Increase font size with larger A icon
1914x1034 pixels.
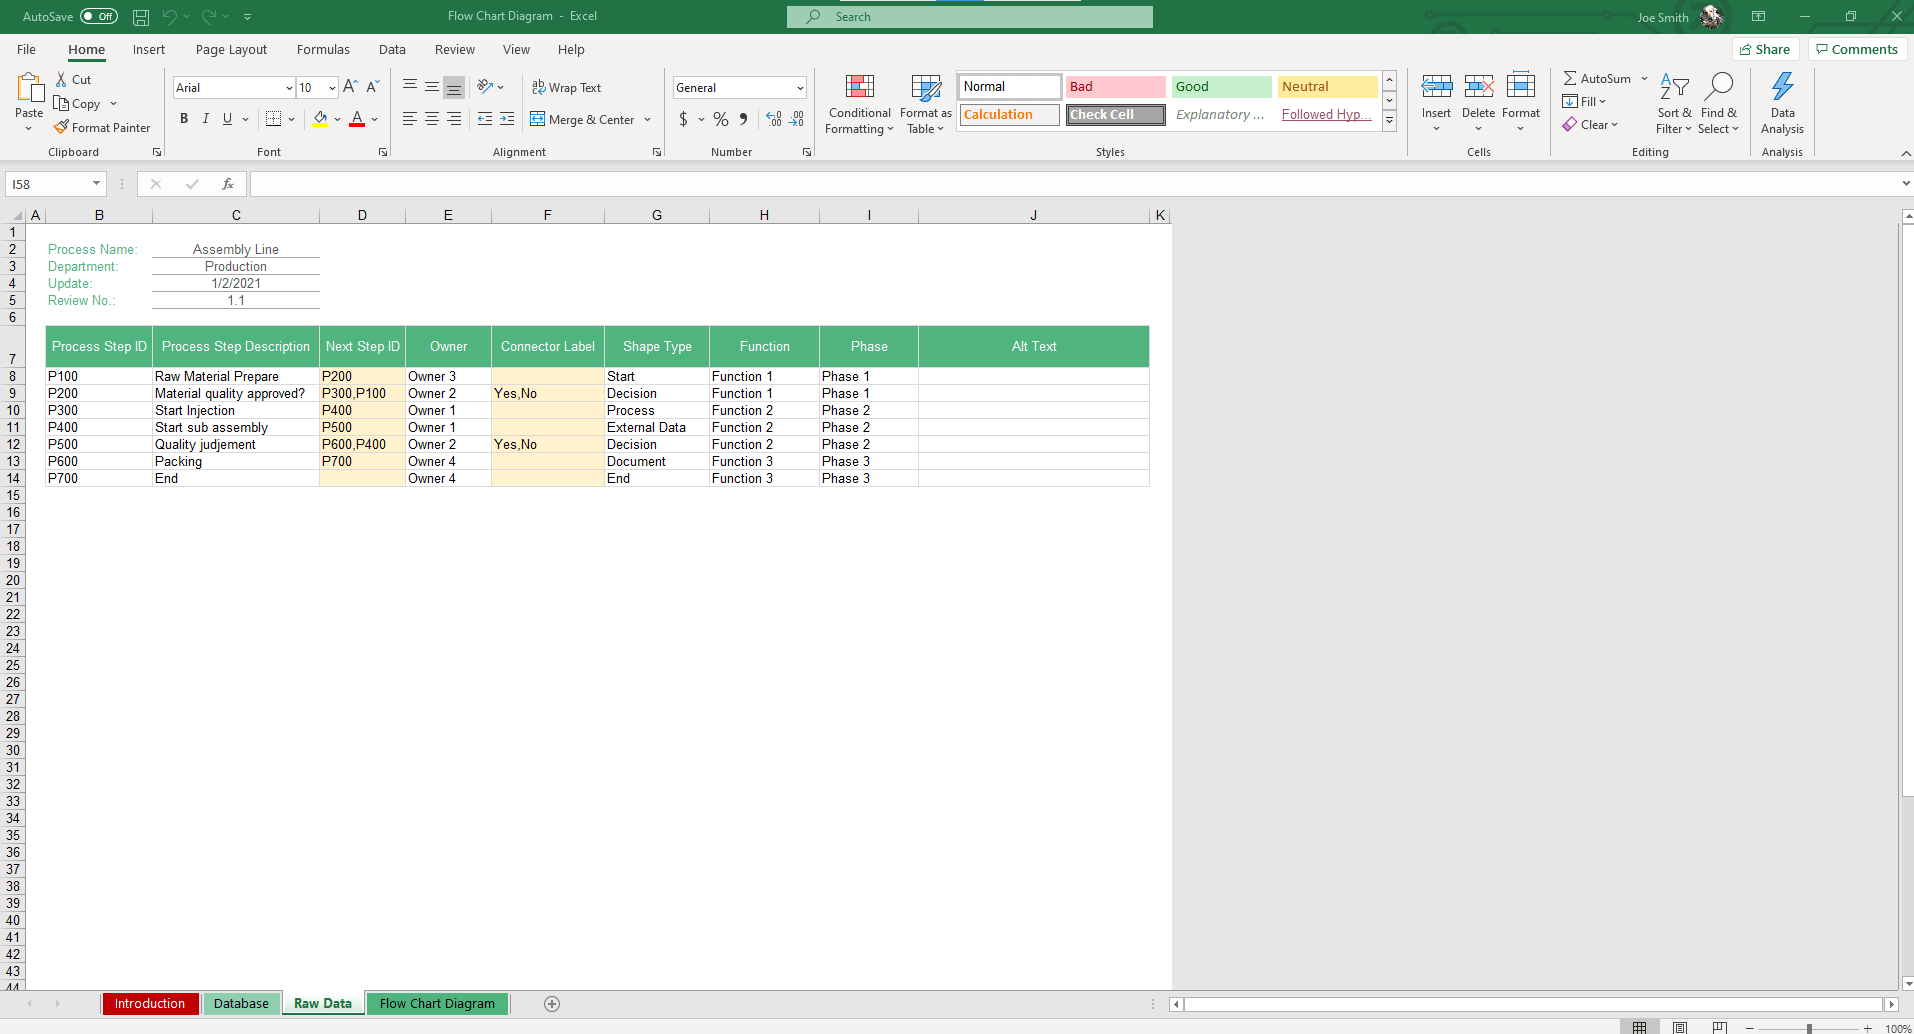tap(350, 87)
